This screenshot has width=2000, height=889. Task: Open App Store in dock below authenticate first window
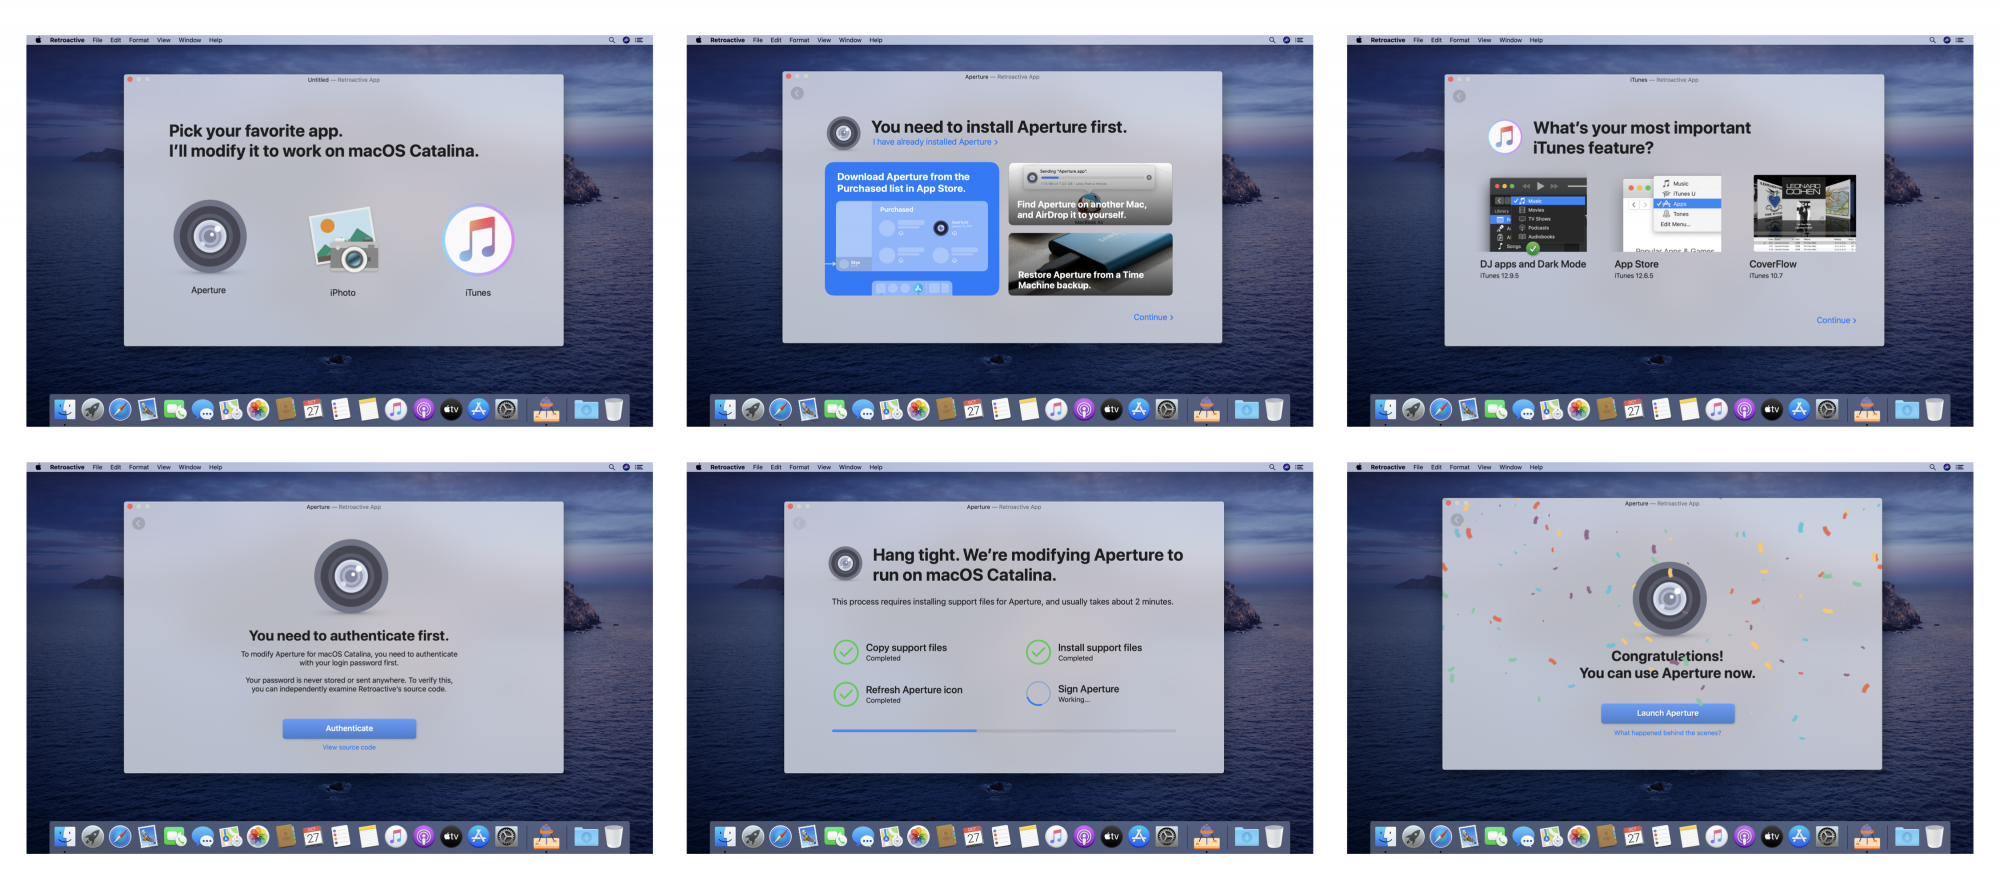pos(479,836)
